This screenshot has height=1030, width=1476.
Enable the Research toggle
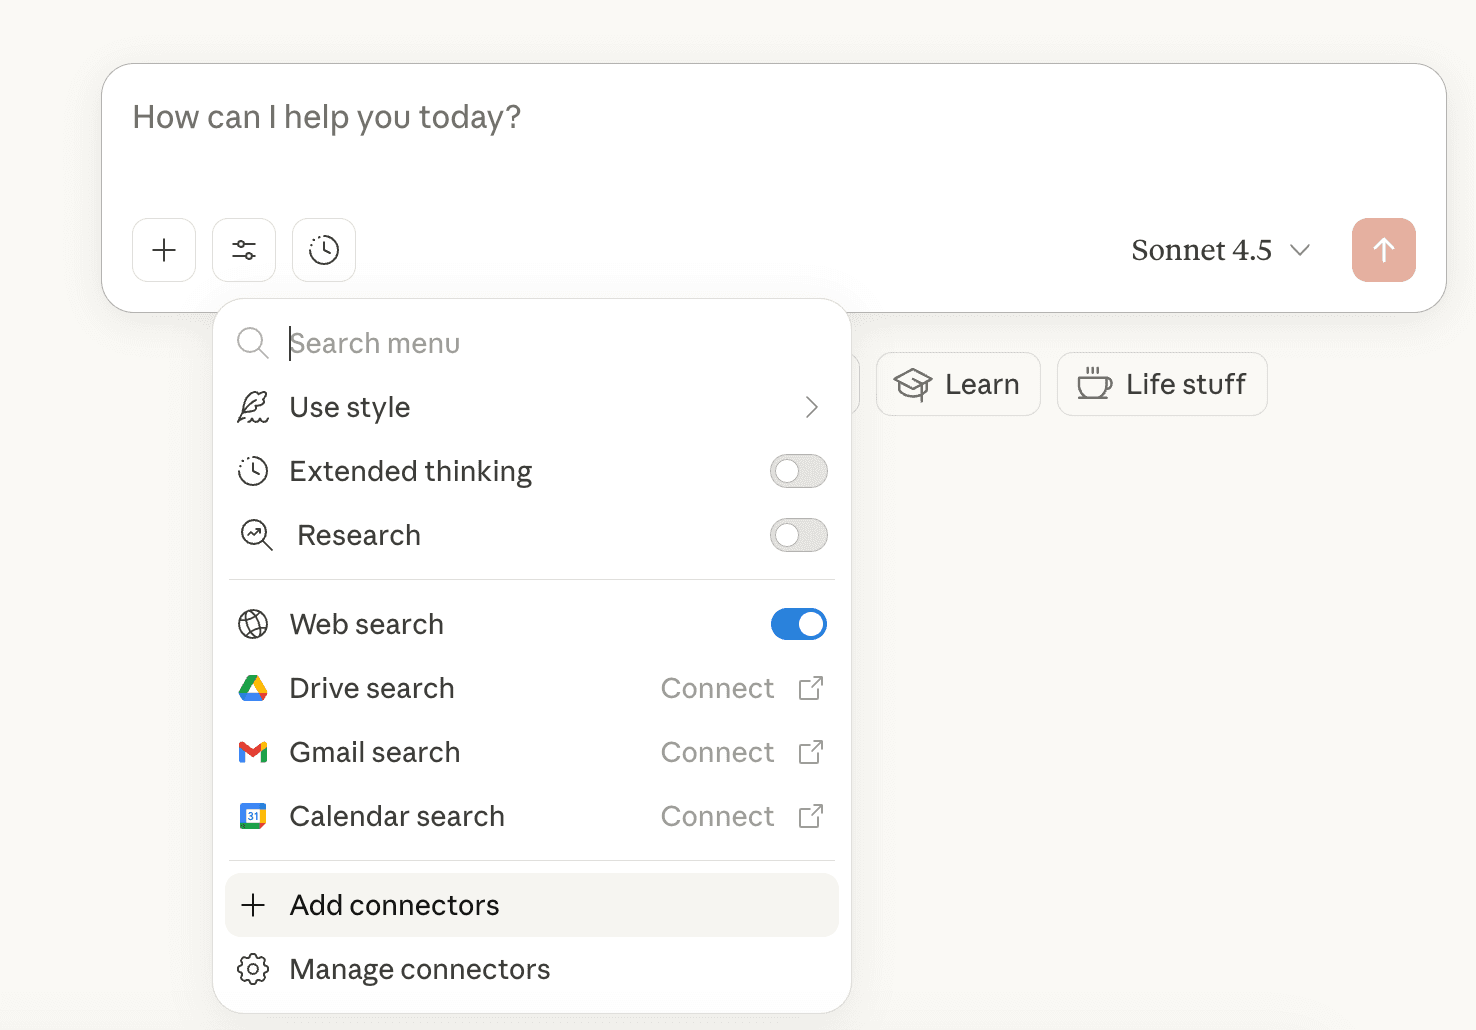pos(798,535)
